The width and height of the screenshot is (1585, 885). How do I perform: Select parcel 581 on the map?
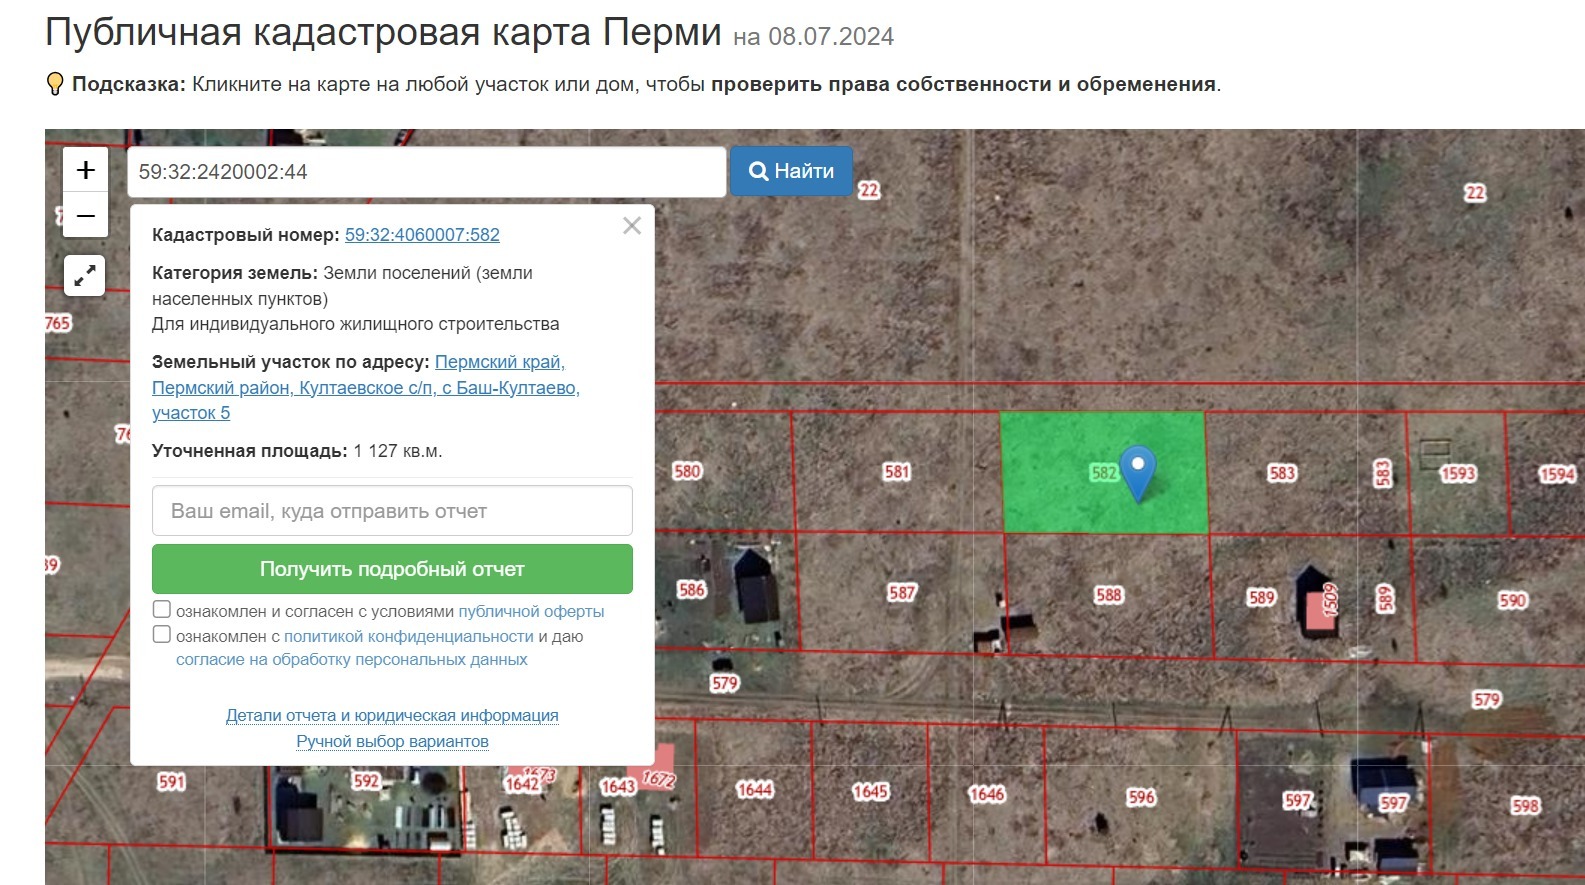click(896, 472)
